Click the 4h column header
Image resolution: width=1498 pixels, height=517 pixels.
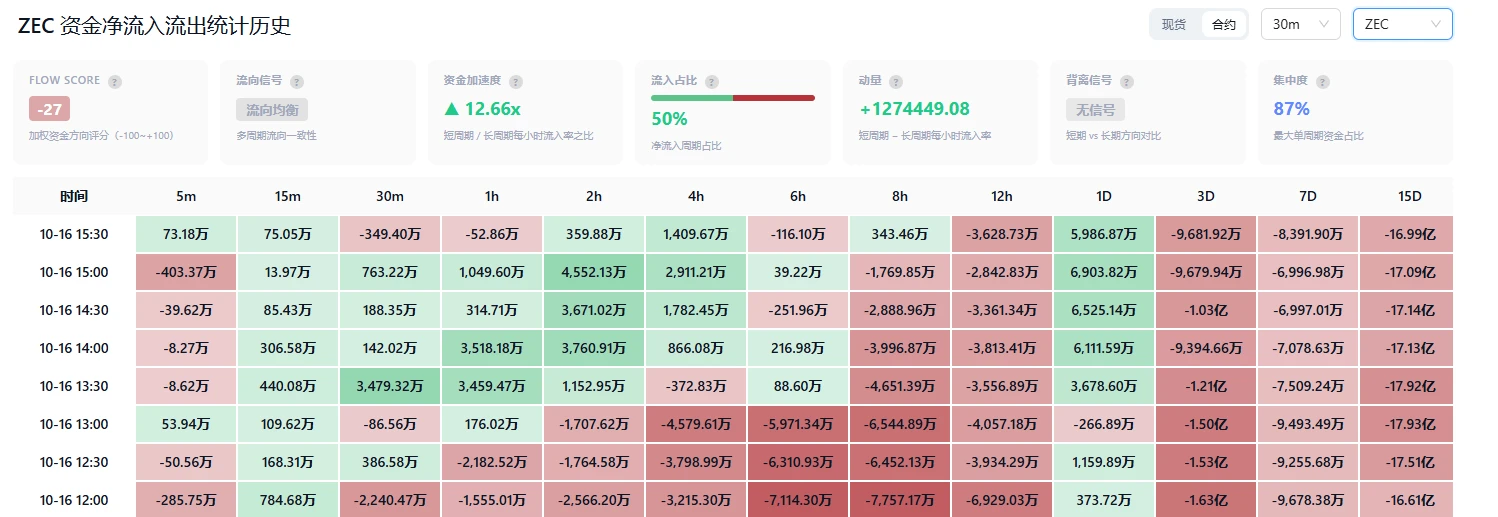[x=696, y=196]
